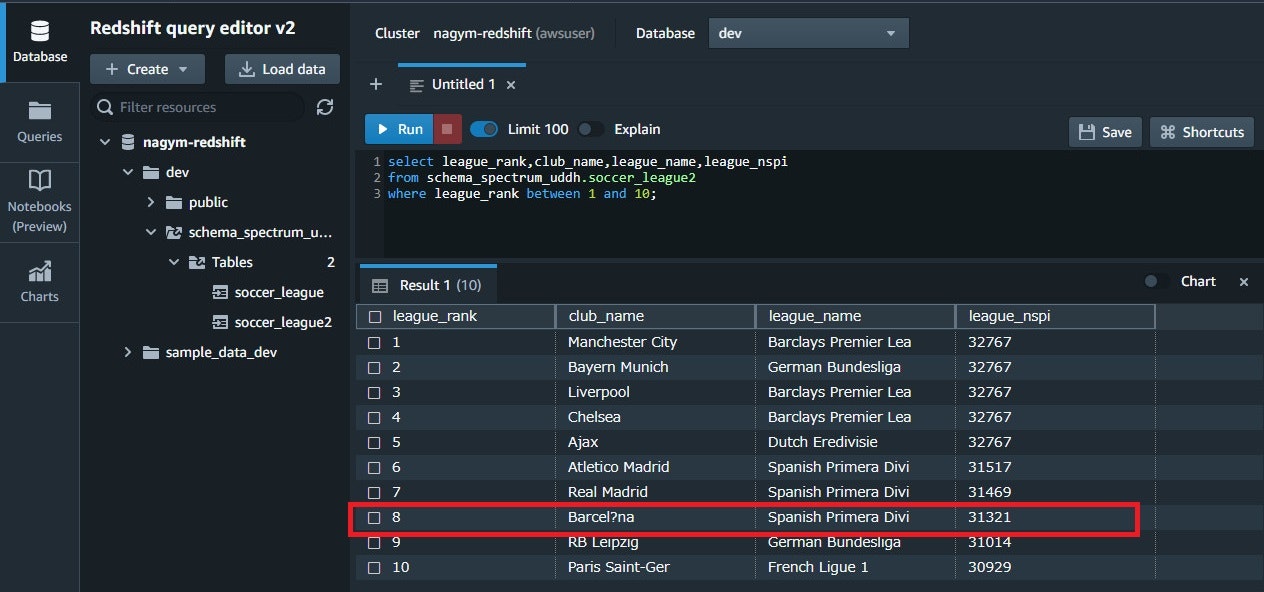
Task: Check the row for Bayern Munich
Action: pos(374,367)
